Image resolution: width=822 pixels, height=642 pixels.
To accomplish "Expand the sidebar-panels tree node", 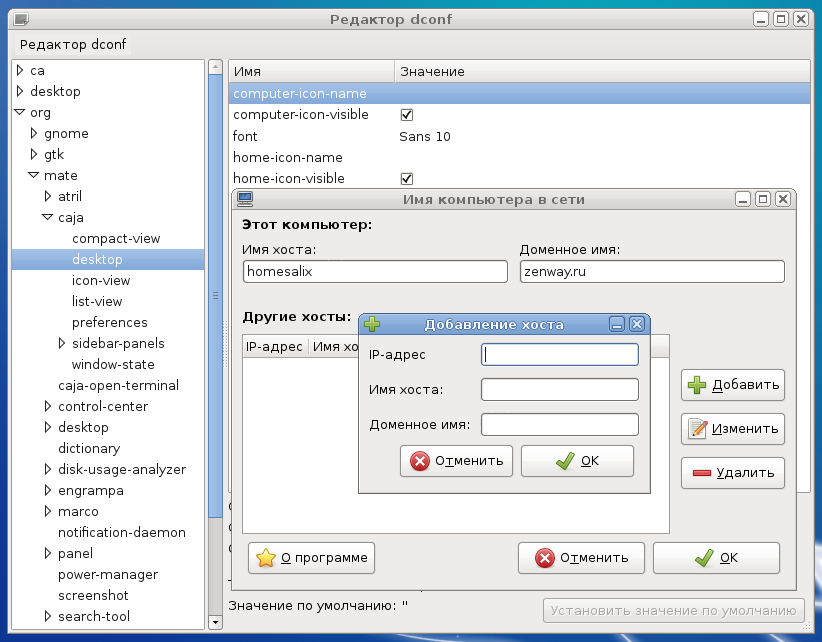I will (62, 343).
